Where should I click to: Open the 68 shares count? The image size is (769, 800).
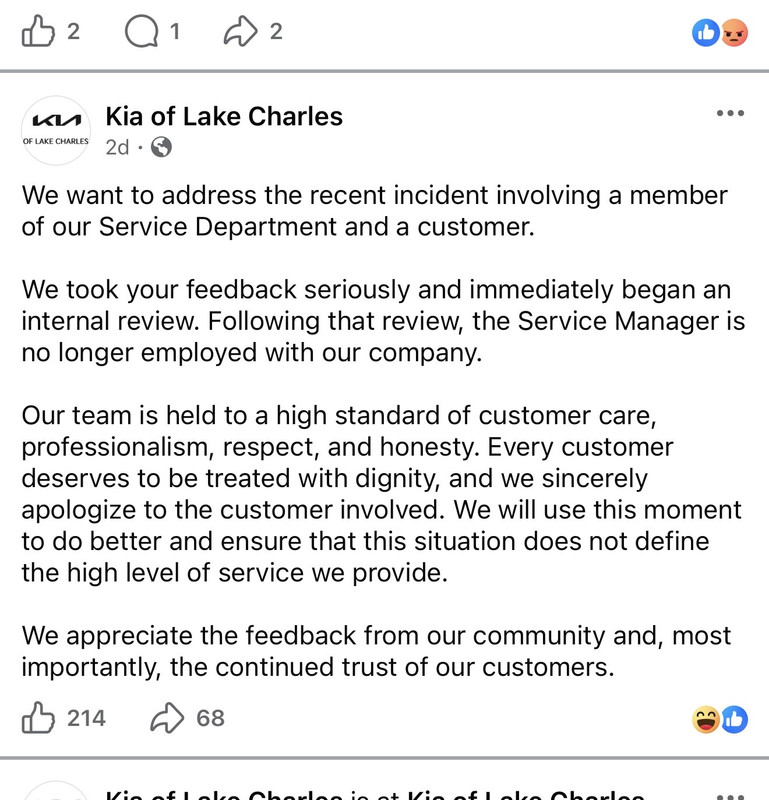point(211,718)
